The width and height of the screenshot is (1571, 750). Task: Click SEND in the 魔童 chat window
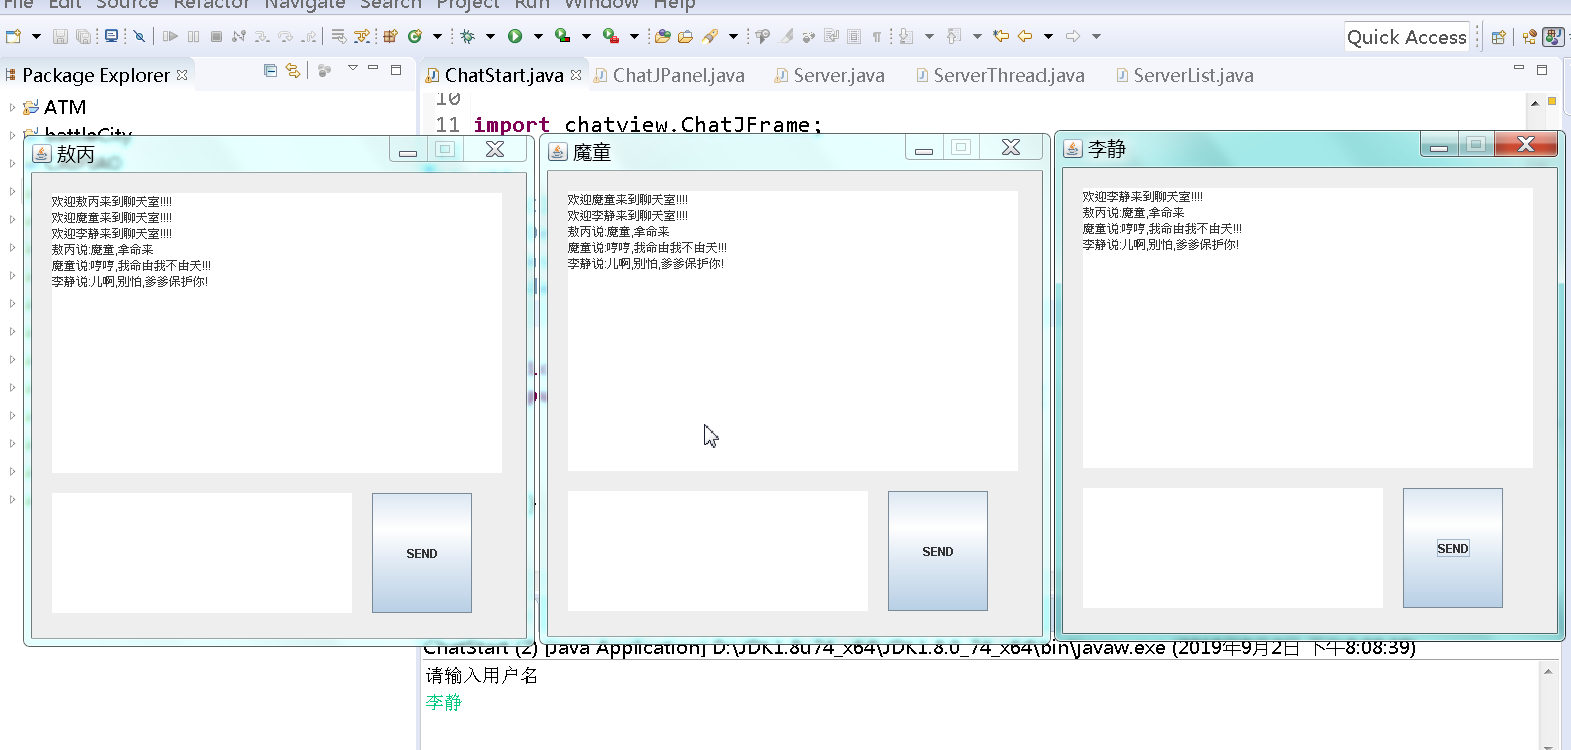pos(938,551)
